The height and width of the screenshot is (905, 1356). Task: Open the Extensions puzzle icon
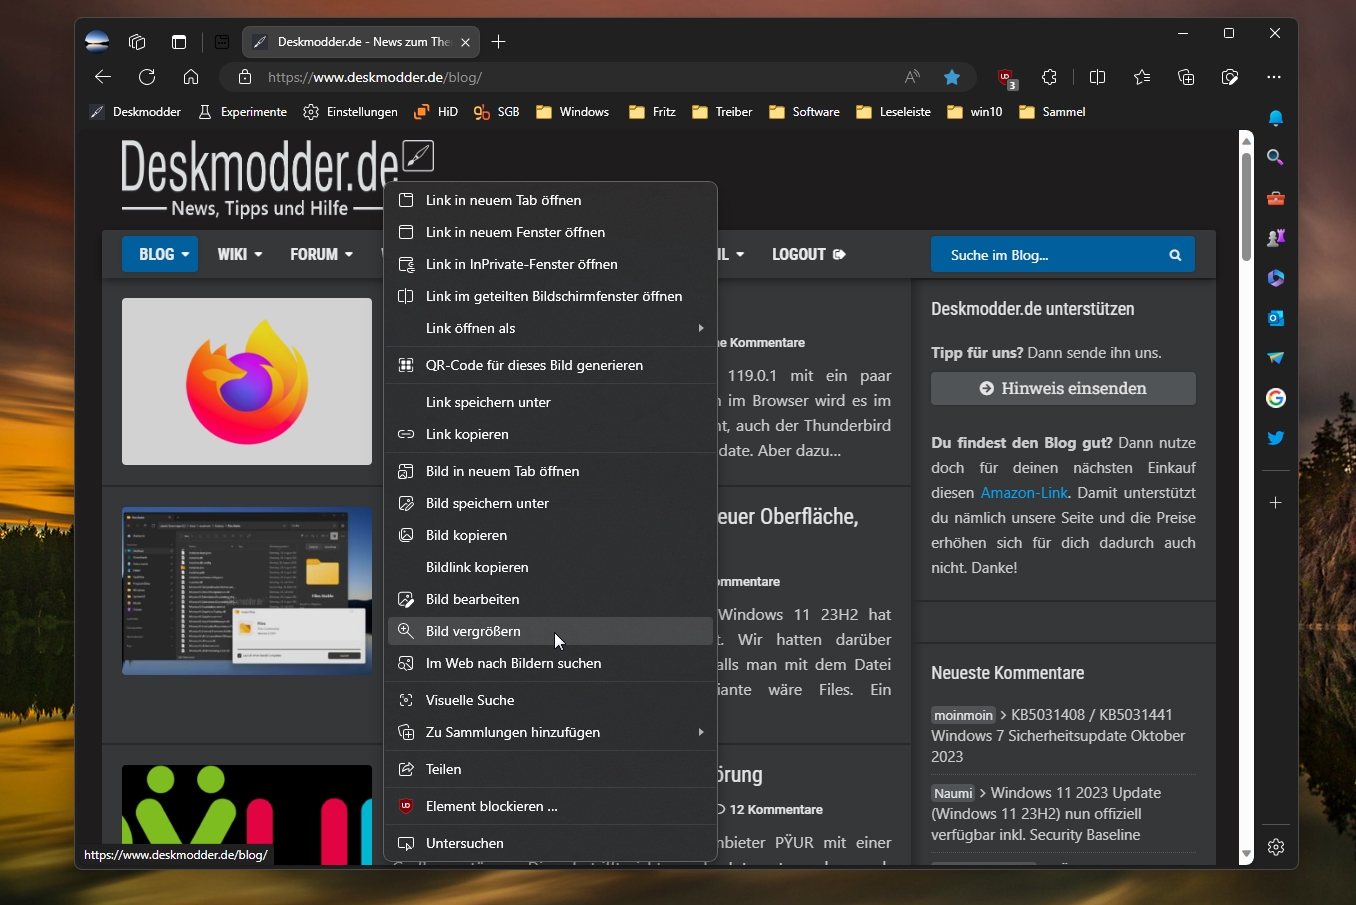click(x=1049, y=77)
